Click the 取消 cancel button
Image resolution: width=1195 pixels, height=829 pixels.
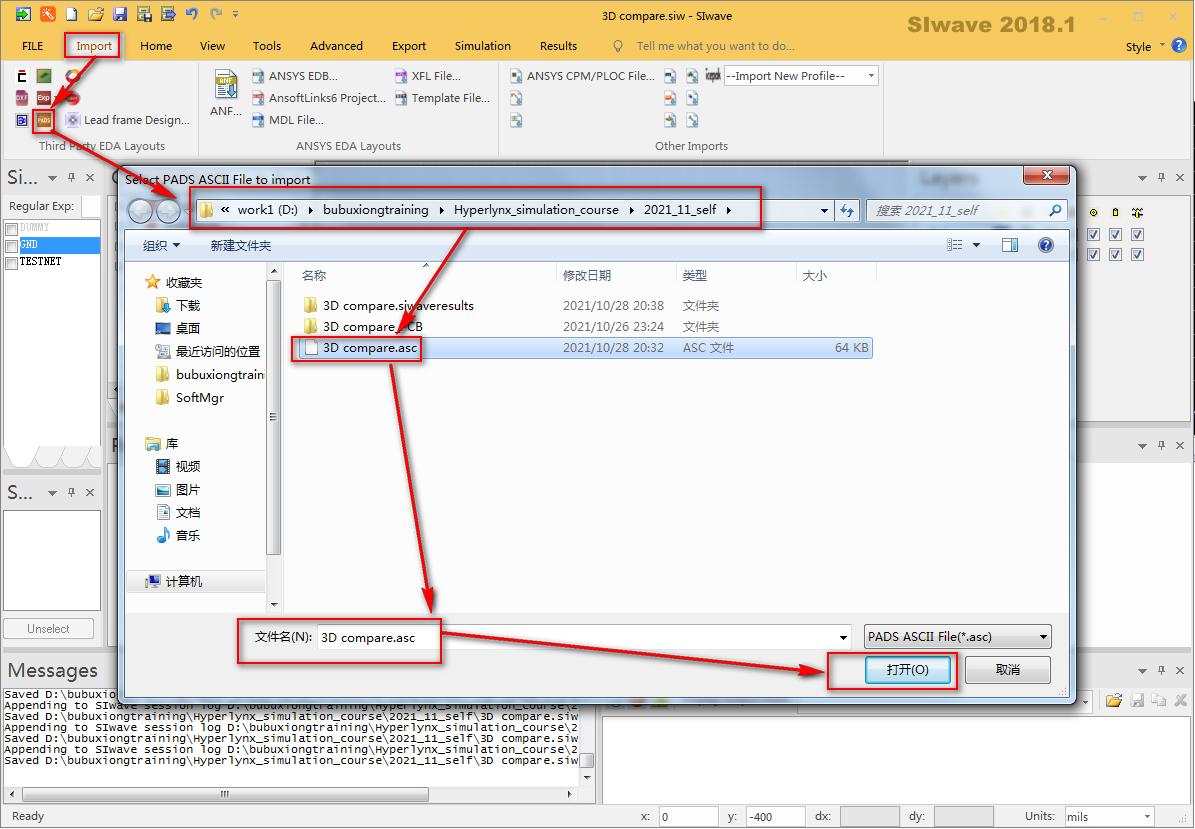click(1007, 670)
